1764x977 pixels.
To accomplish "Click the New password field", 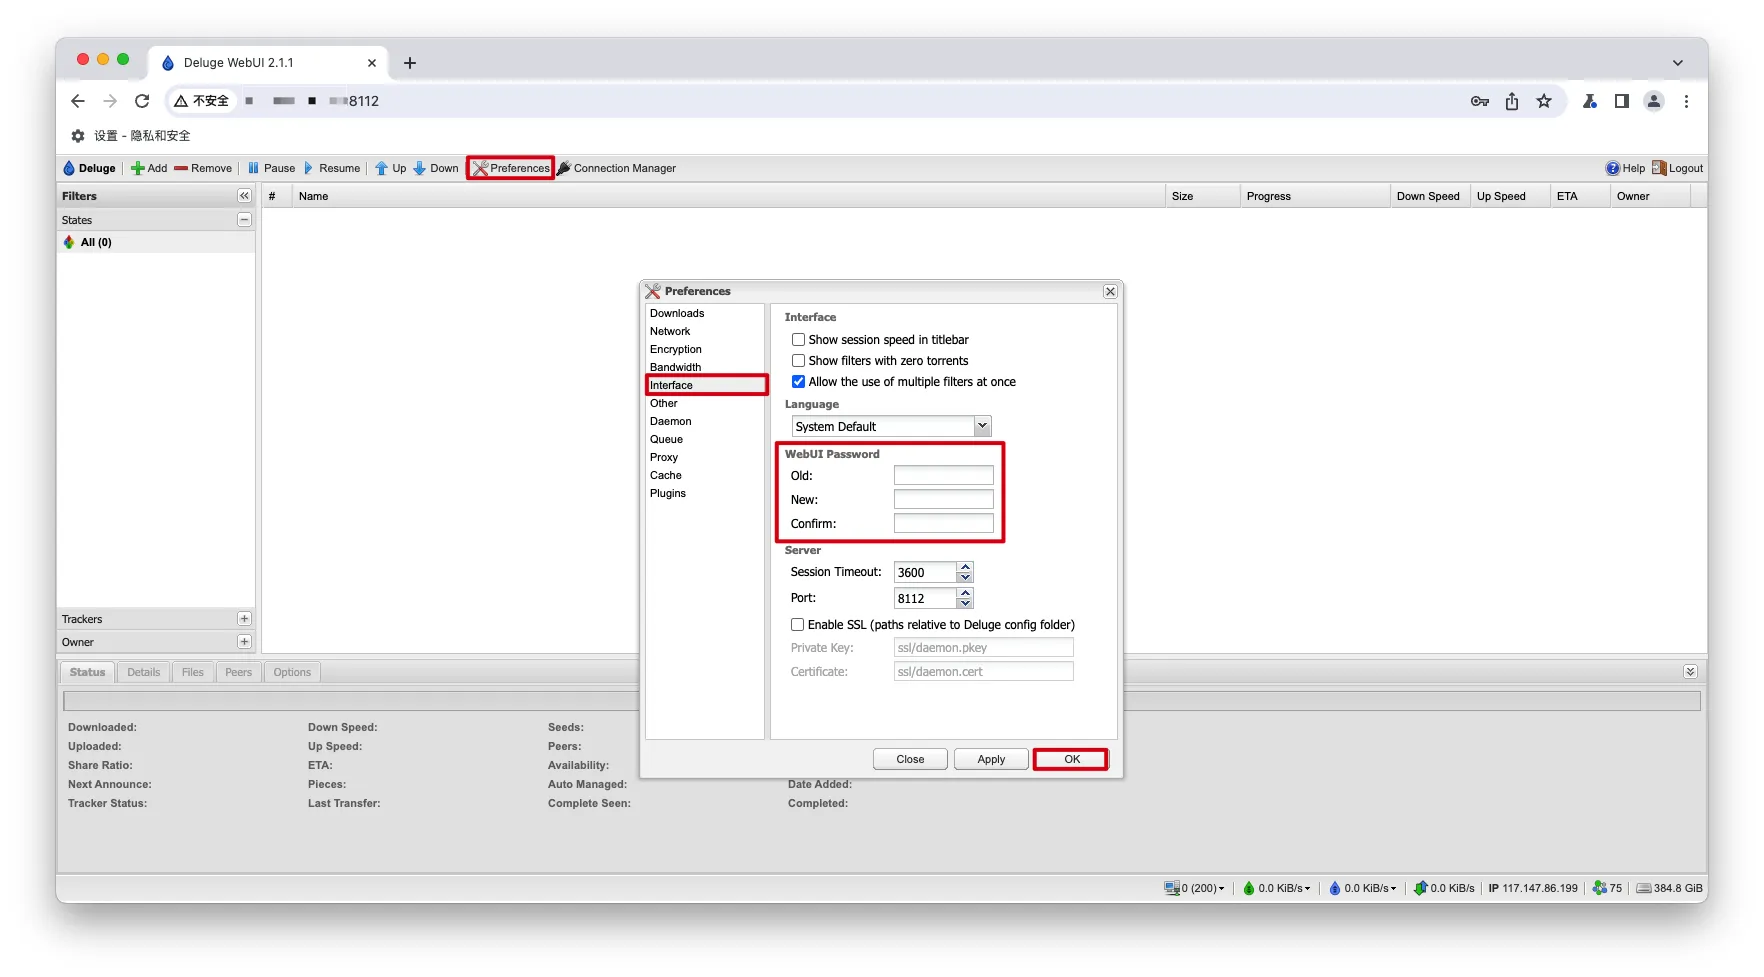I will [x=943, y=499].
